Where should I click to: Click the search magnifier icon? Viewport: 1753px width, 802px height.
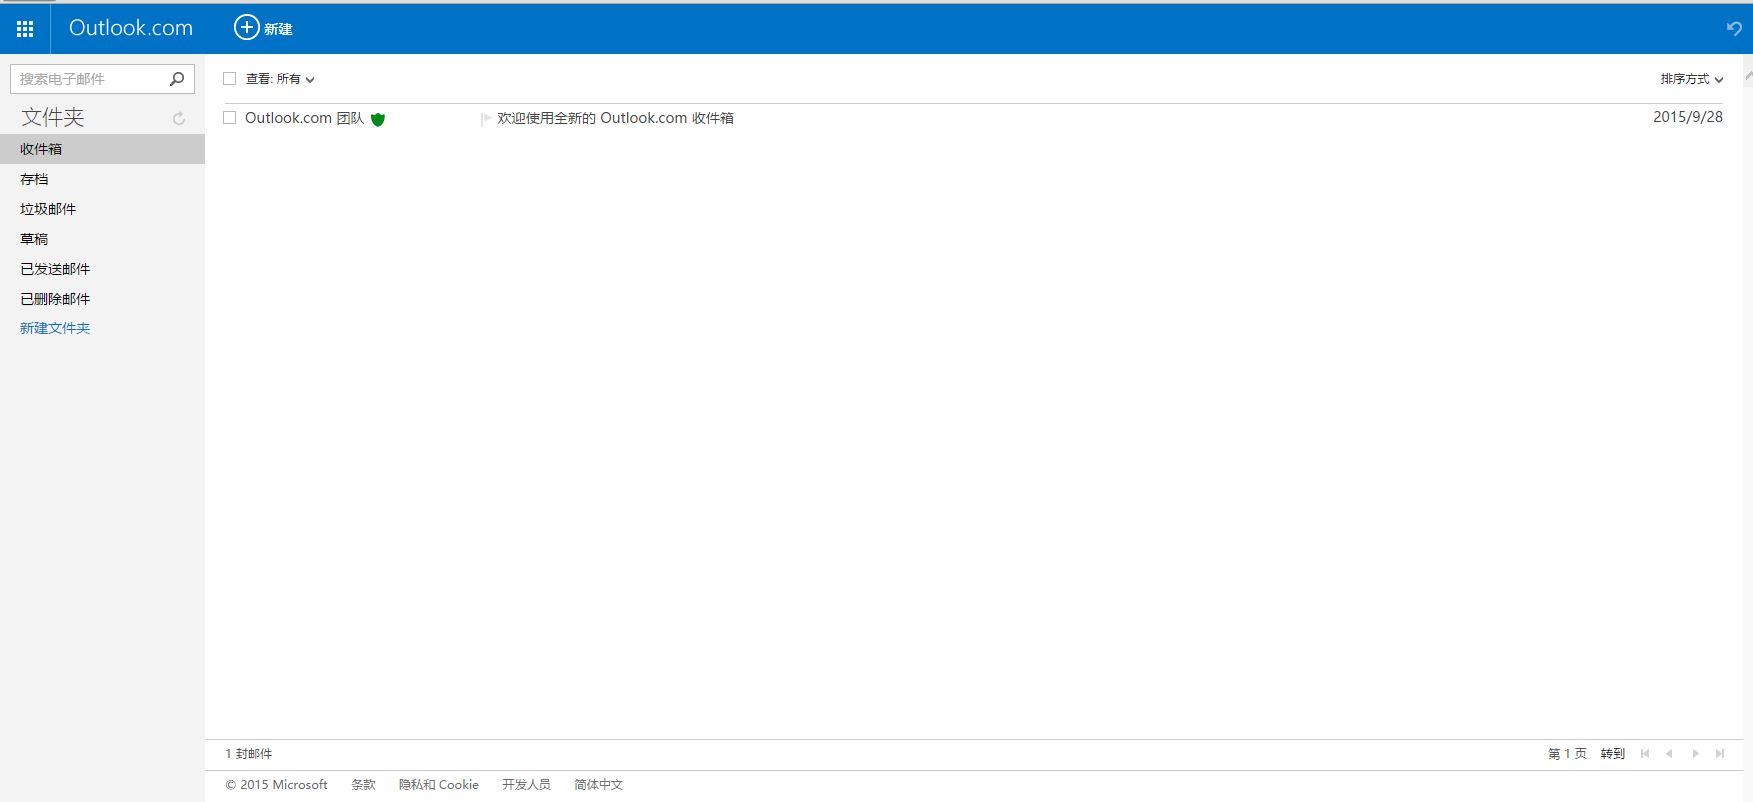point(177,79)
